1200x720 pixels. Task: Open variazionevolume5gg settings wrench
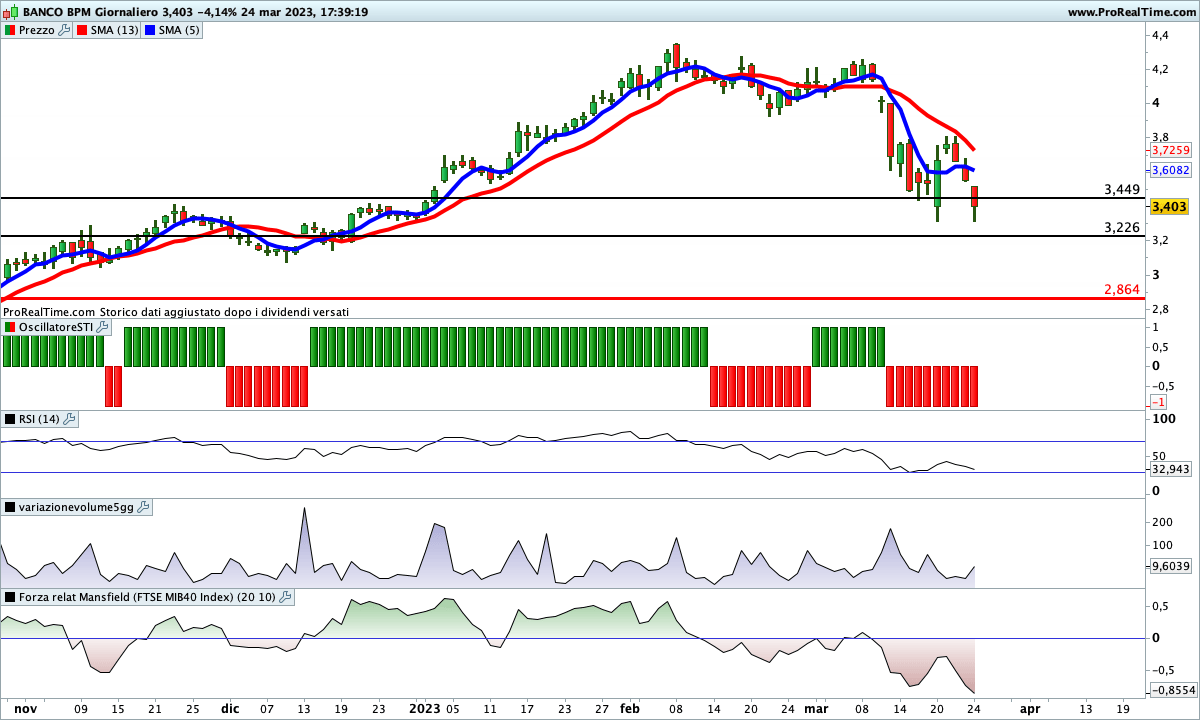pos(143,508)
